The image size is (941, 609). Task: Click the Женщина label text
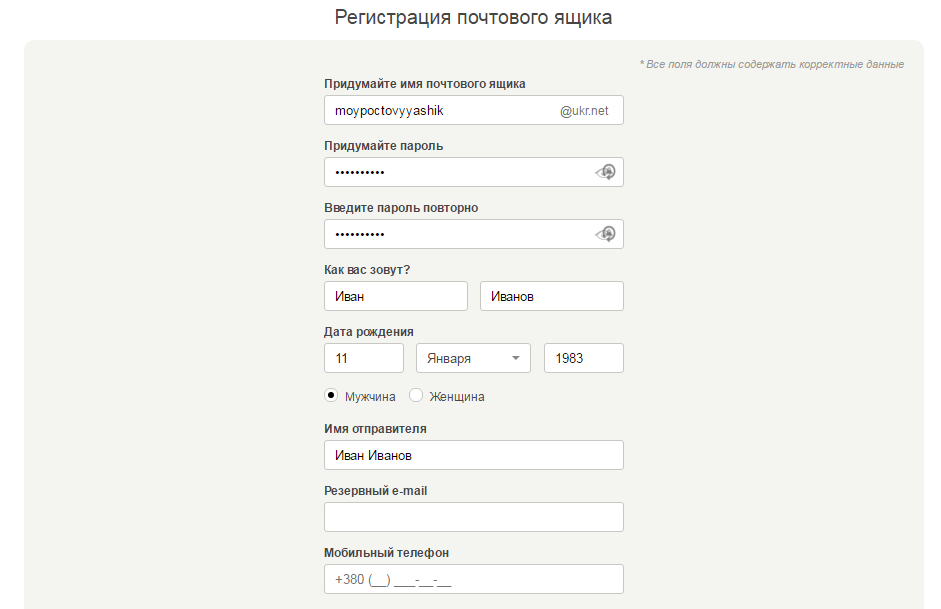click(457, 397)
